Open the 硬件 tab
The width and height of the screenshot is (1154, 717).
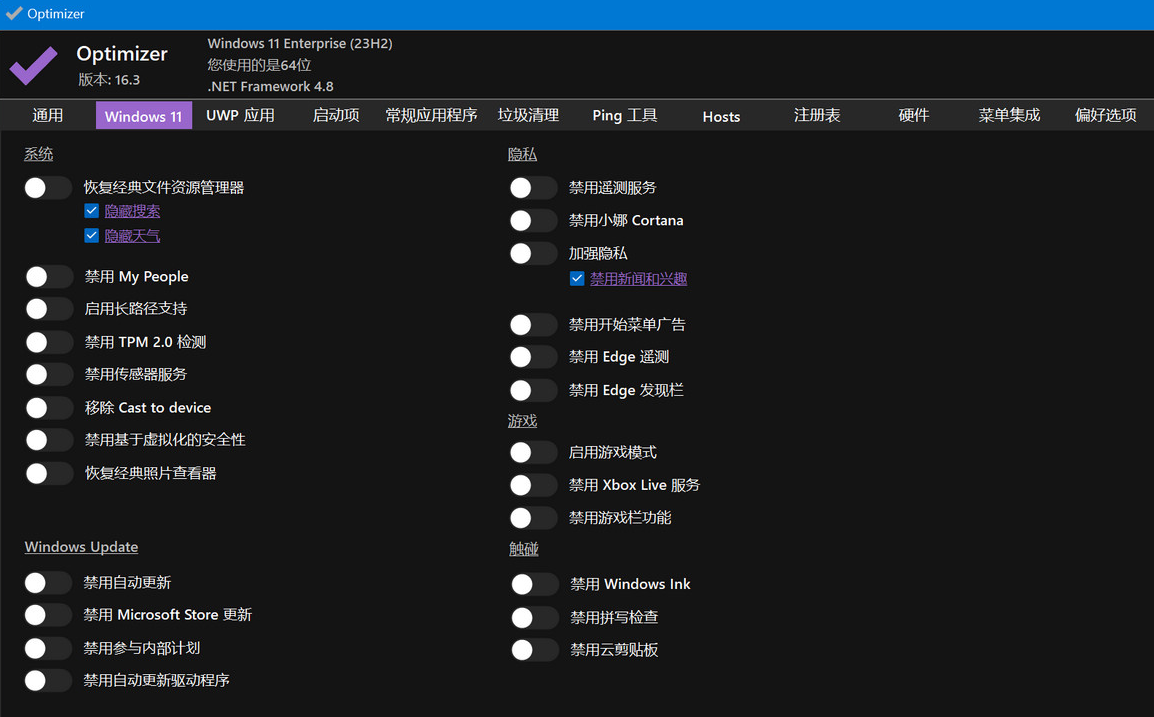tap(913, 116)
